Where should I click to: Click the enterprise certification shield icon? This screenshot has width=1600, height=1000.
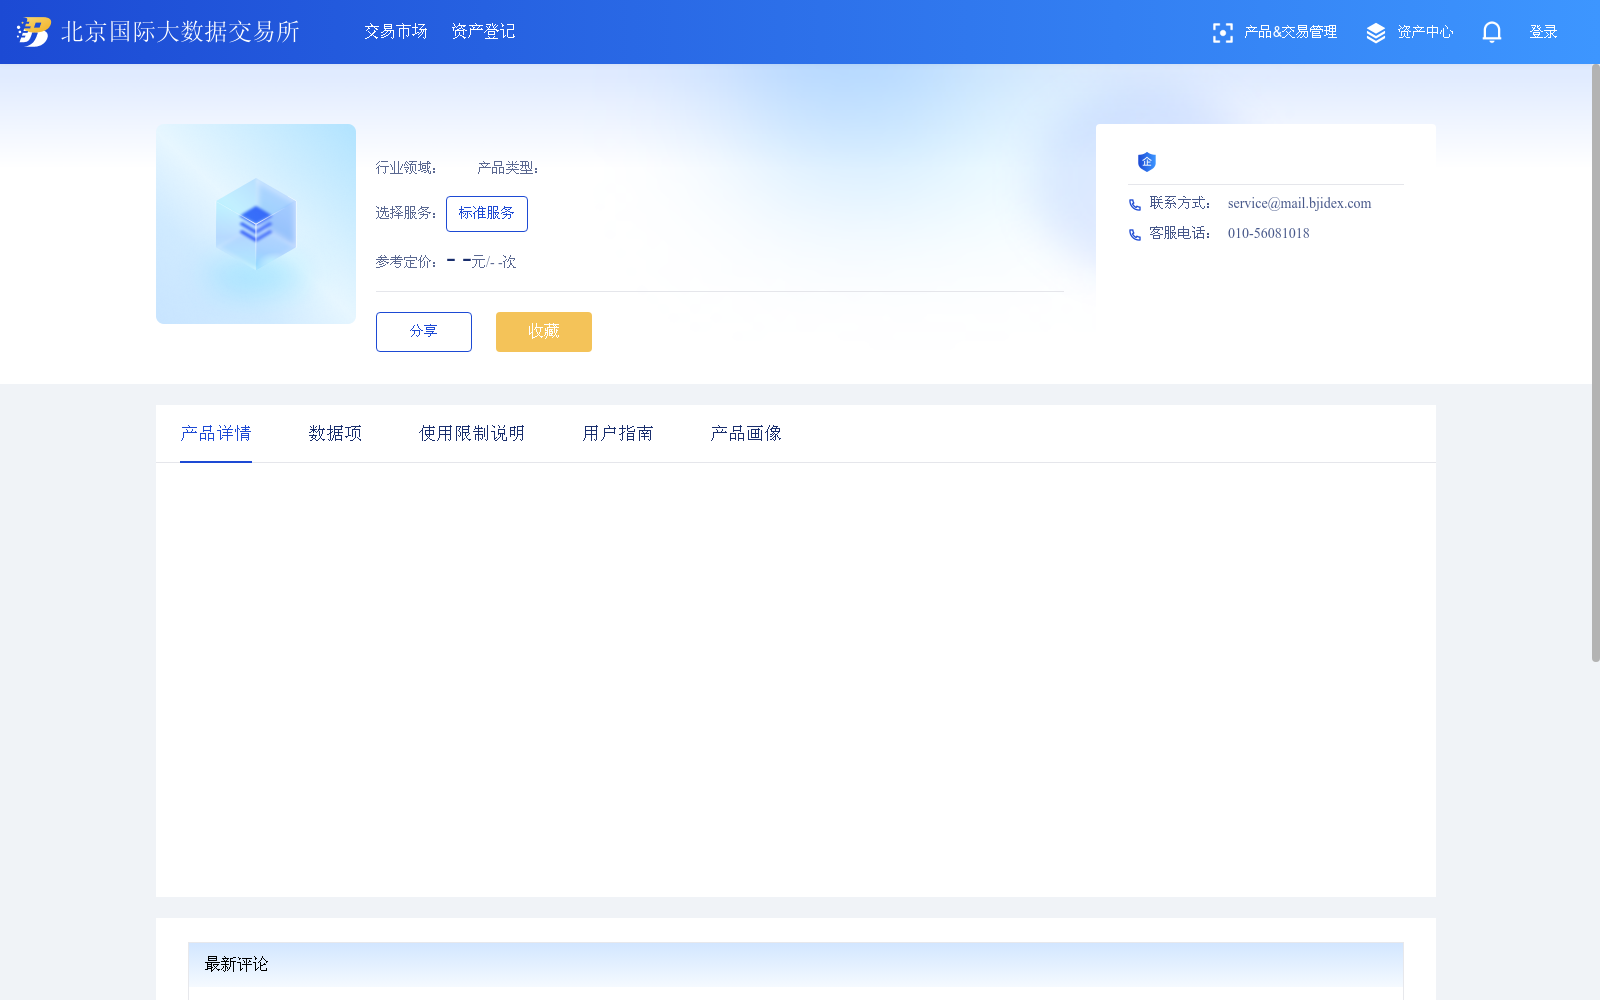[1146, 162]
